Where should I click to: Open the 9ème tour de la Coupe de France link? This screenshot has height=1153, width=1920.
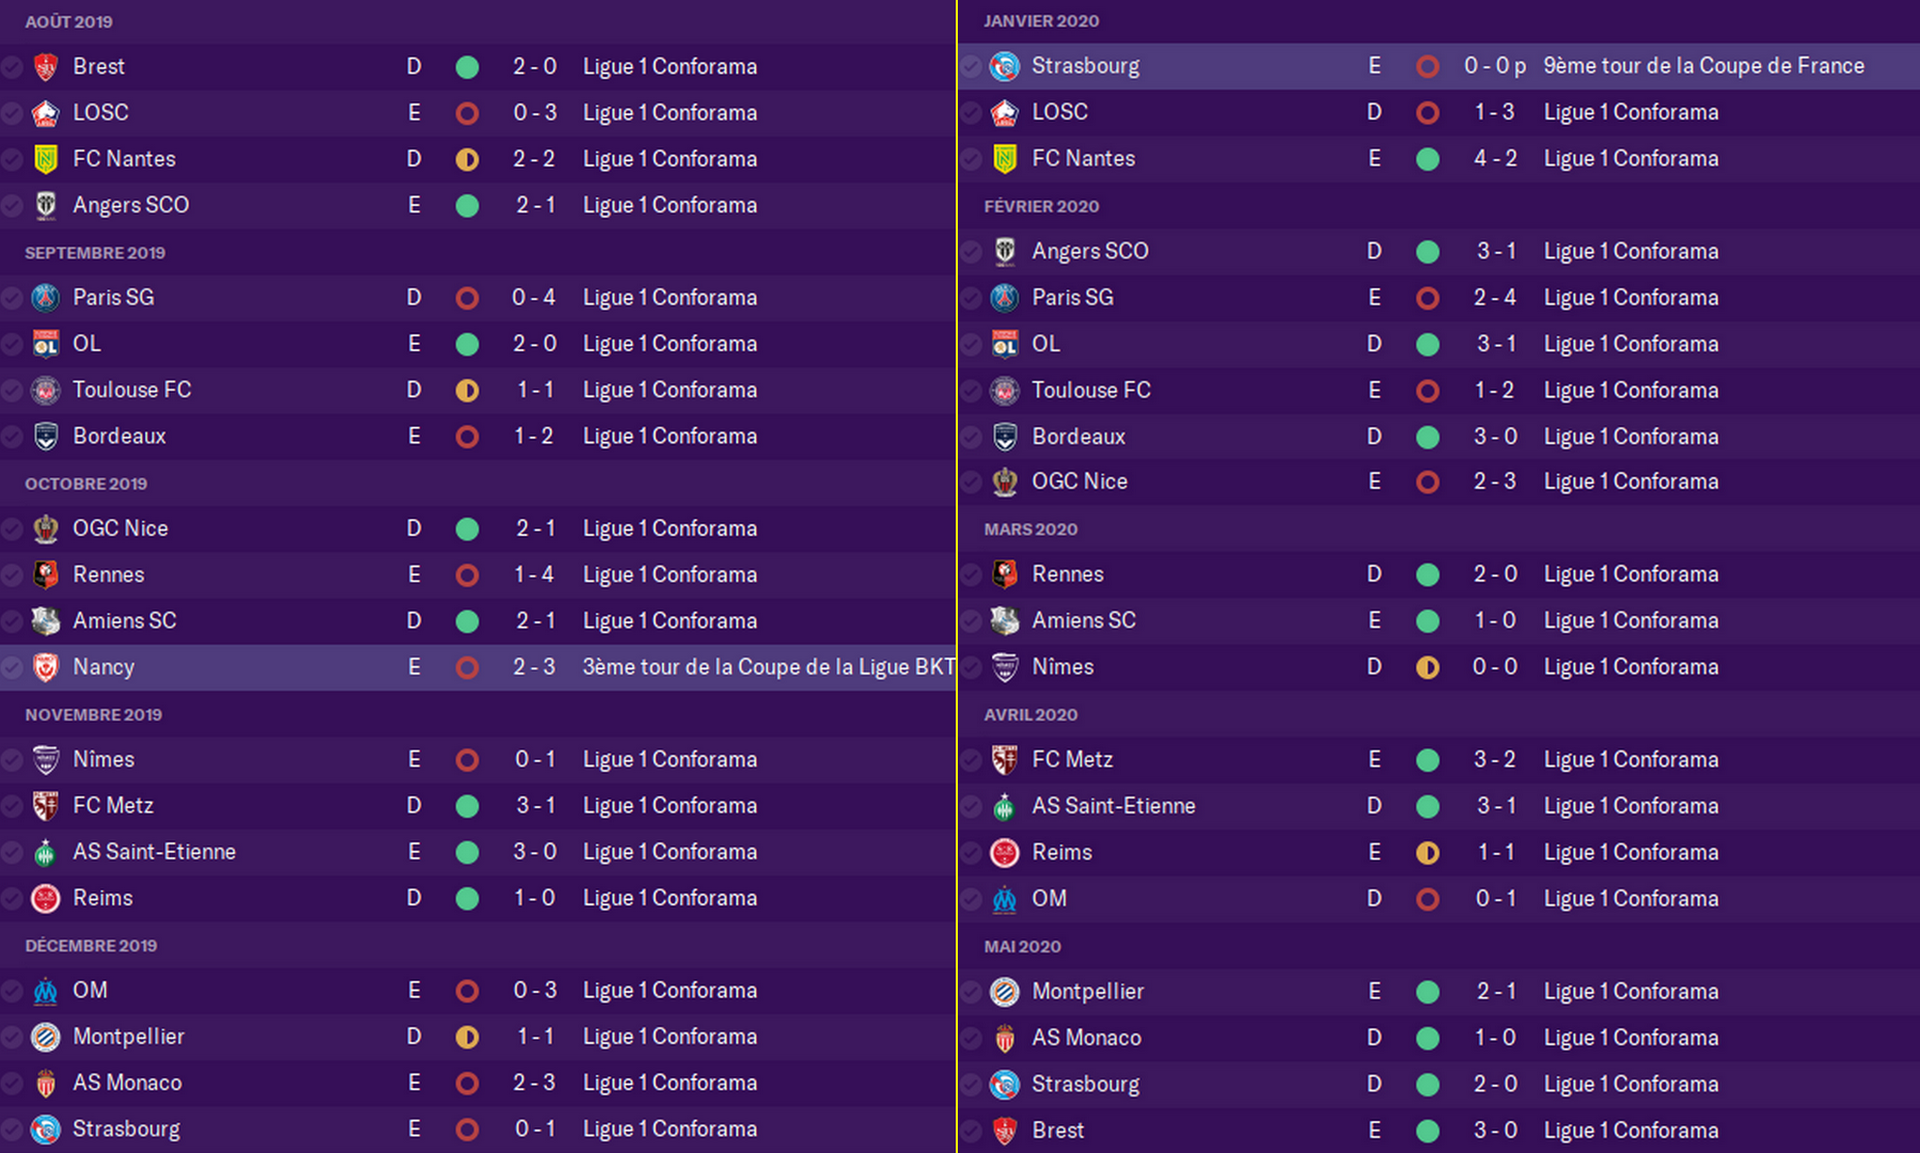click(x=1703, y=66)
